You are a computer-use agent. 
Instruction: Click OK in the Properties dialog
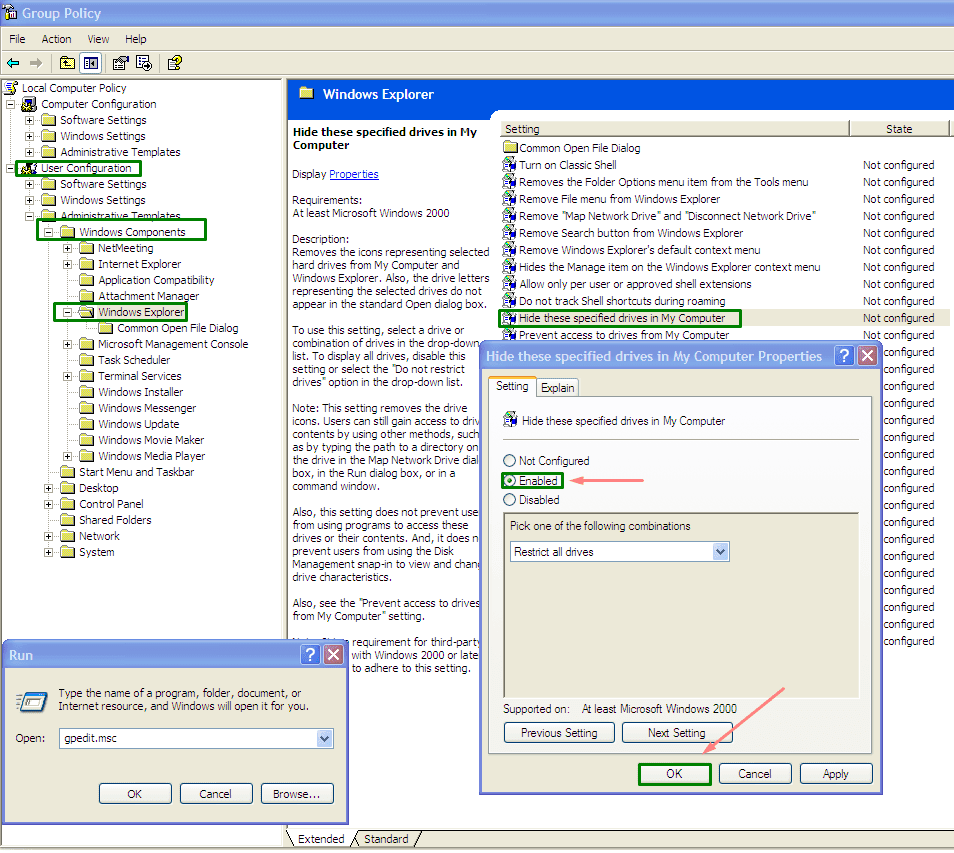(674, 774)
